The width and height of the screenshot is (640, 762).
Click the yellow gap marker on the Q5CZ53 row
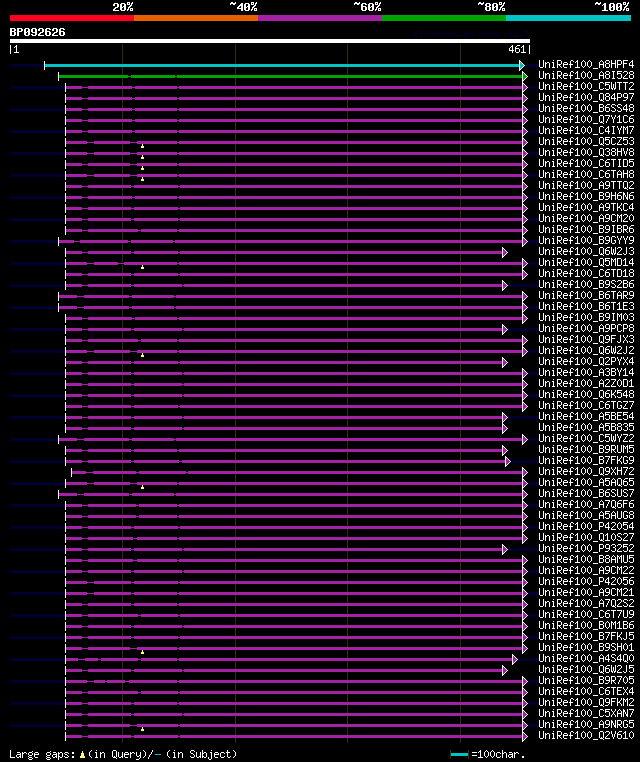point(142,146)
